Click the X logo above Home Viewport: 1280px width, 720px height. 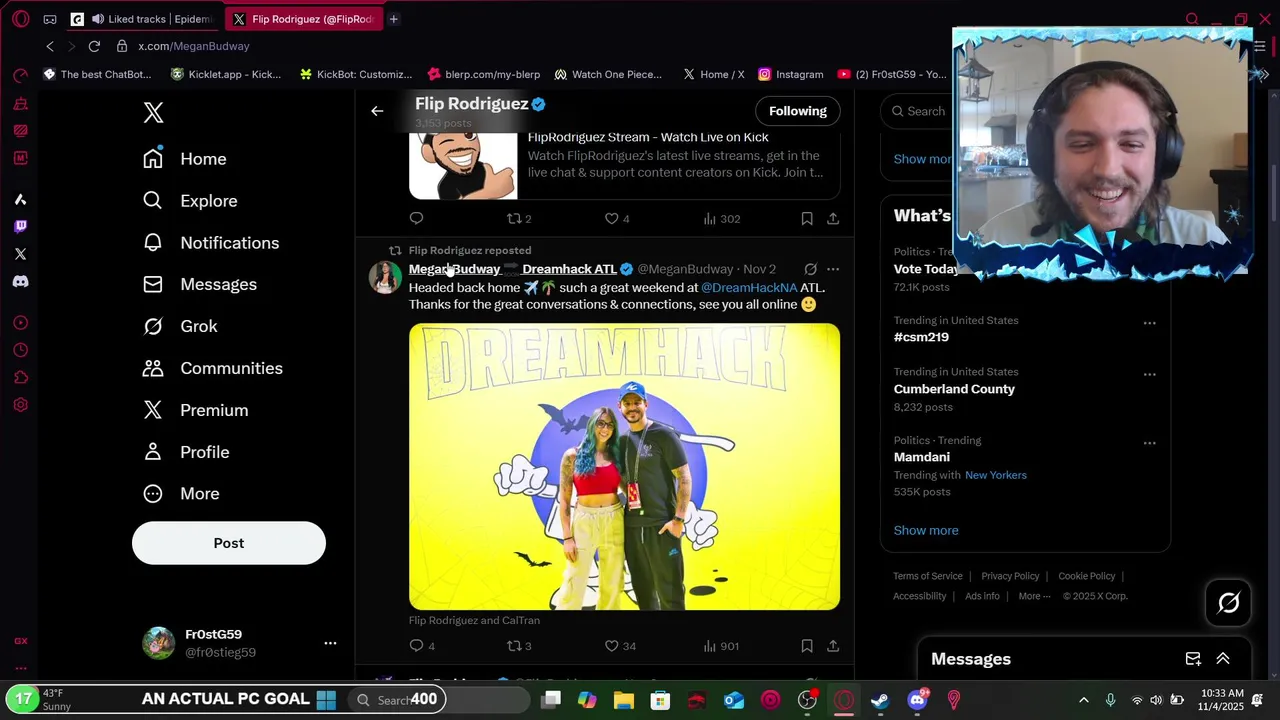click(x=153, y=112)
